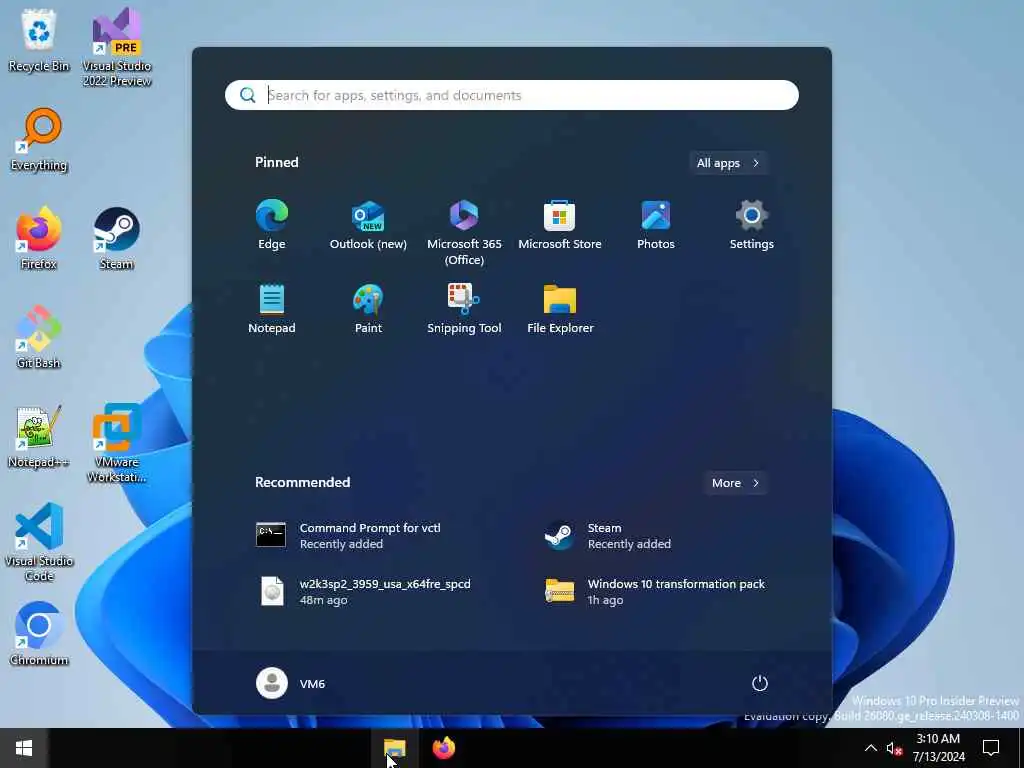Select Visual Studio 2022 Preview shortcut
The height and width of the screenshot is (768, 1024).
117,47
